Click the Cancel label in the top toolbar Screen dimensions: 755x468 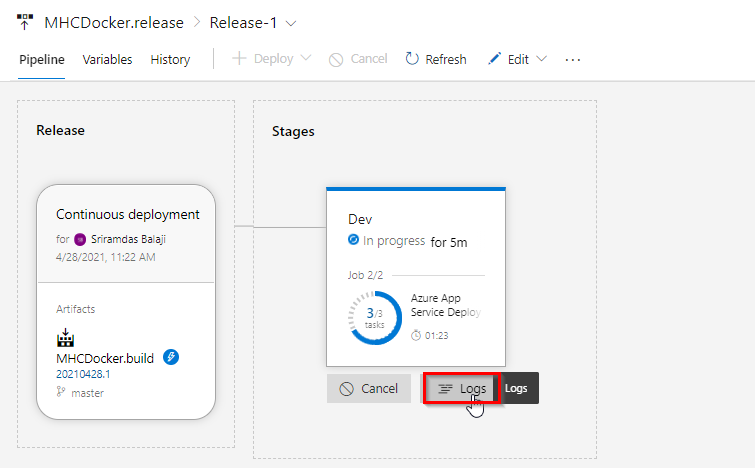(369, 59)
